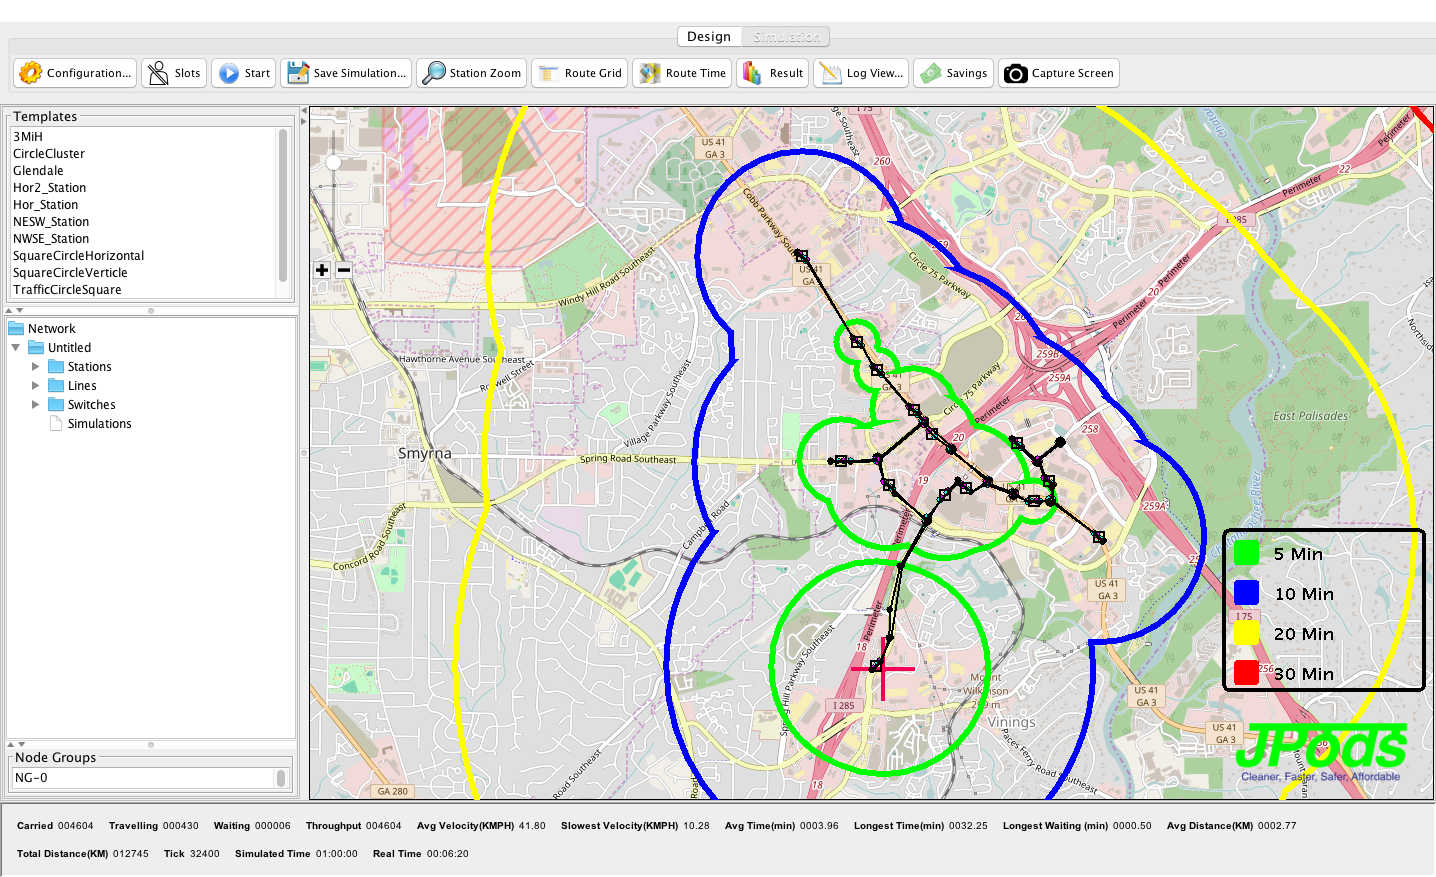Capture the screen with camera button
The width and height of the screenshot is (1436, 877).
[1058, 73]
